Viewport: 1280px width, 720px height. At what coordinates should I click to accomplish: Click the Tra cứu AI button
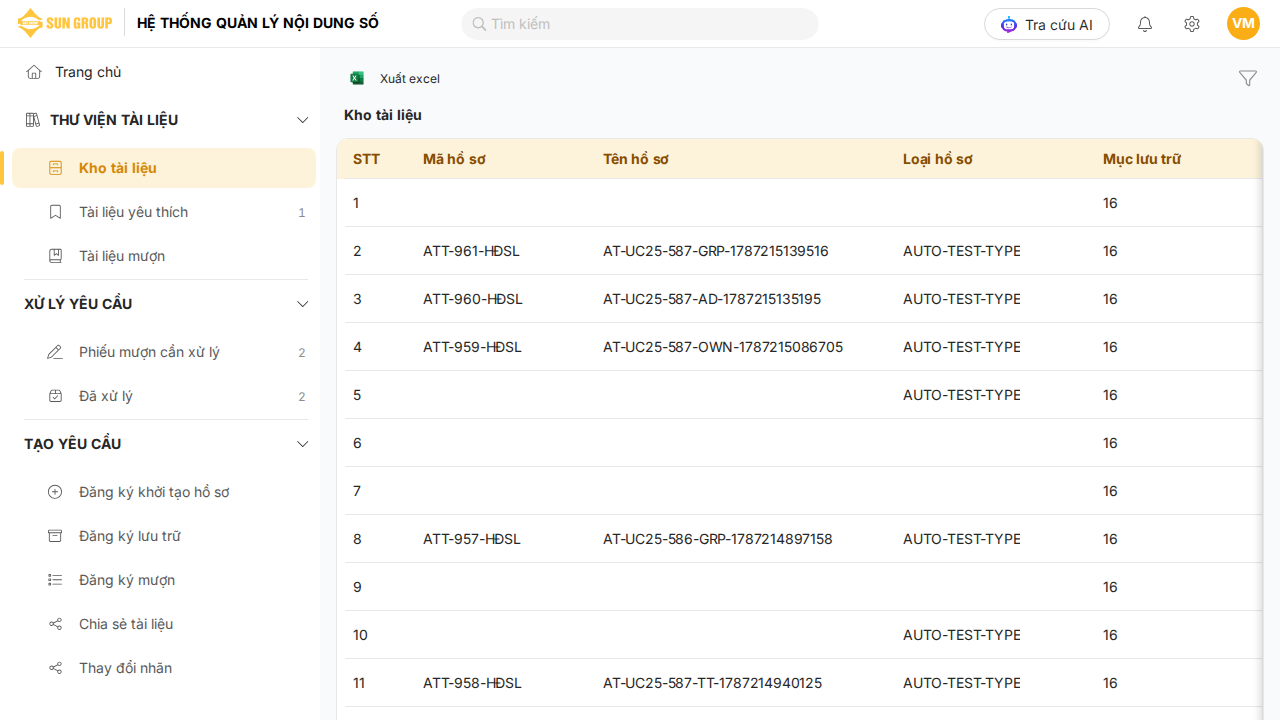coord(1047,24)
